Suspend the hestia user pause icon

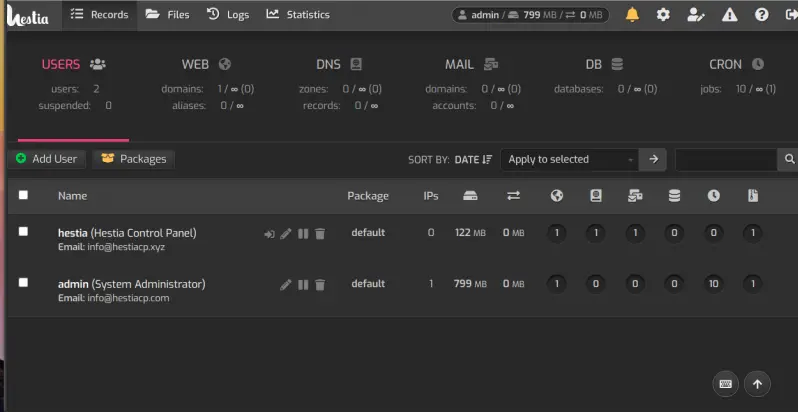pos(303,233)
